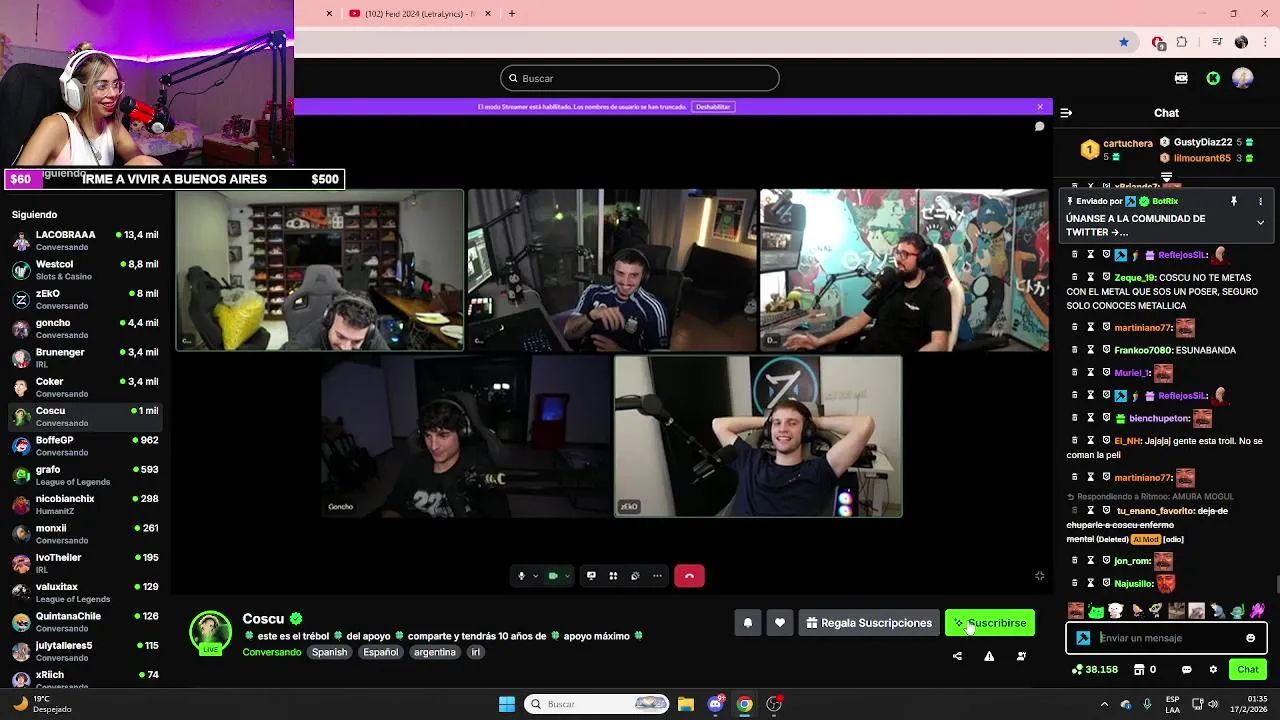Click the Deshabilitar streamer mode button
Viewport: 1280px width, 720px height.
click(713, 106)
